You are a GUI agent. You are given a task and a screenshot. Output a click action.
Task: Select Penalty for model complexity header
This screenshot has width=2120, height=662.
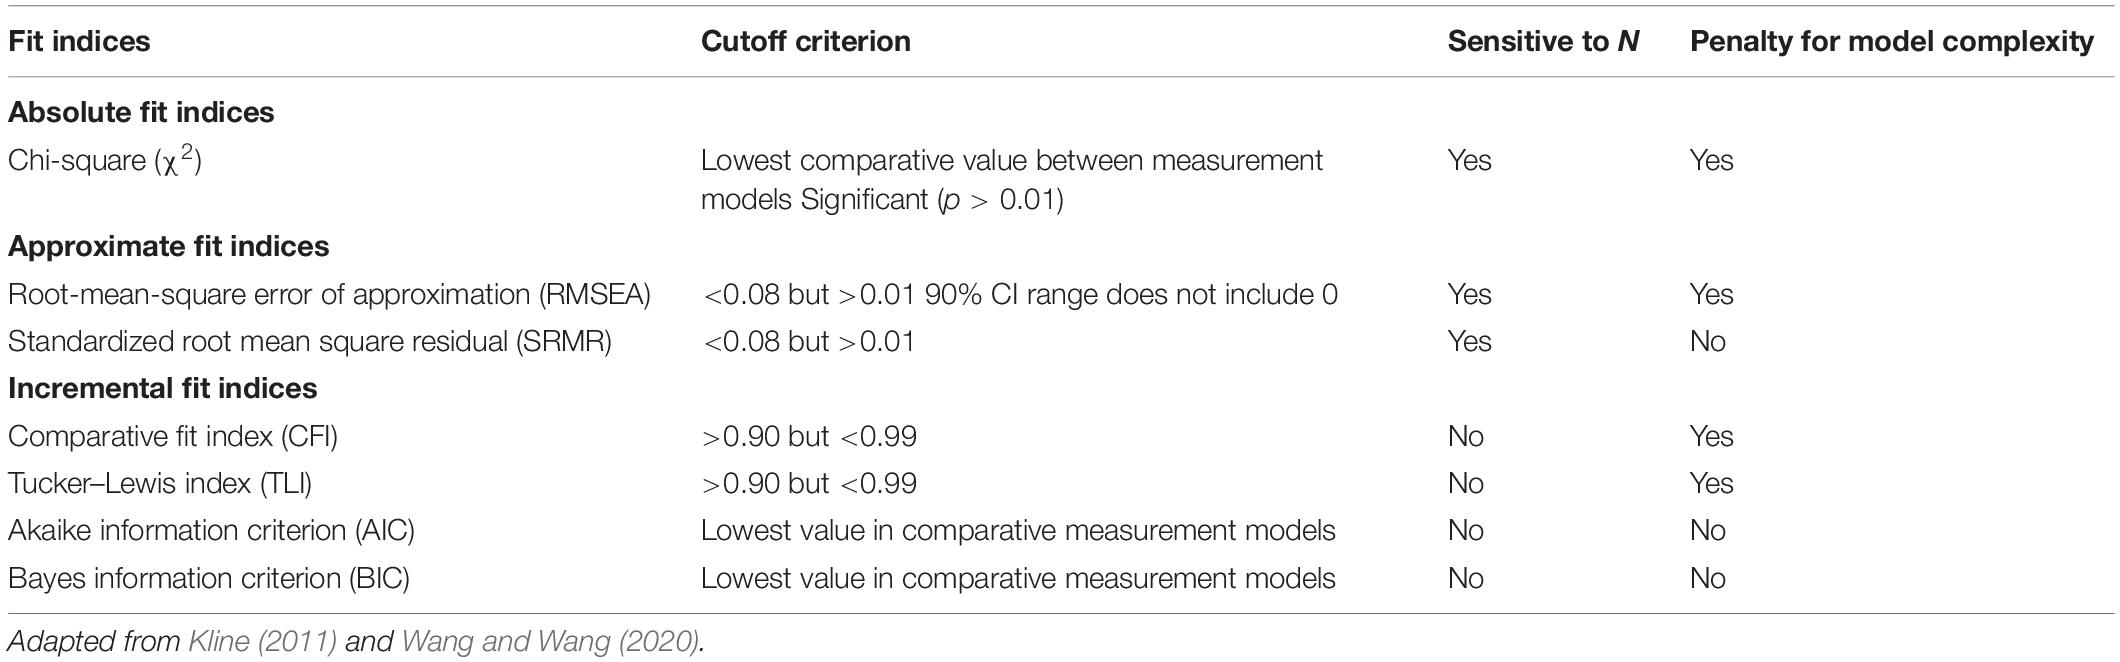click(1892, 41)
